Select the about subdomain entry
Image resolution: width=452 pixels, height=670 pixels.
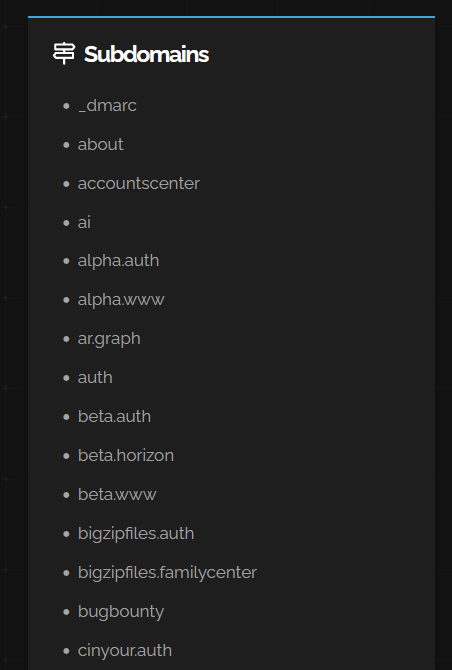coord(100,144)
